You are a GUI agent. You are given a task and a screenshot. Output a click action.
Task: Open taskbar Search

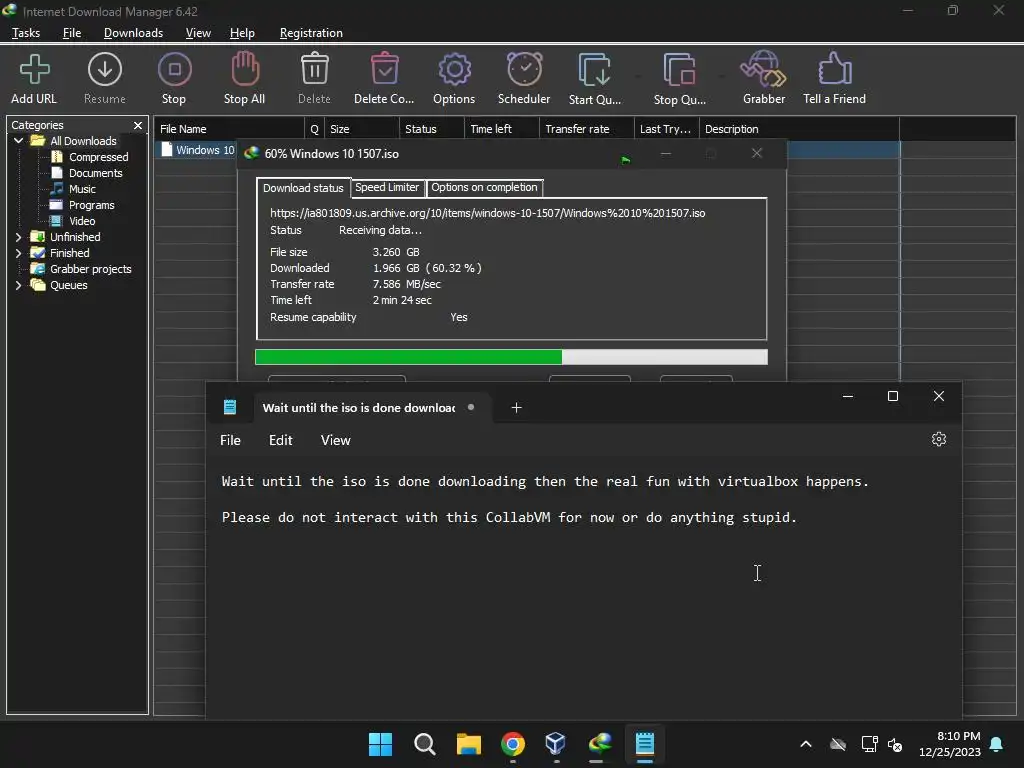pyautogui.click(x=424, y=744)
